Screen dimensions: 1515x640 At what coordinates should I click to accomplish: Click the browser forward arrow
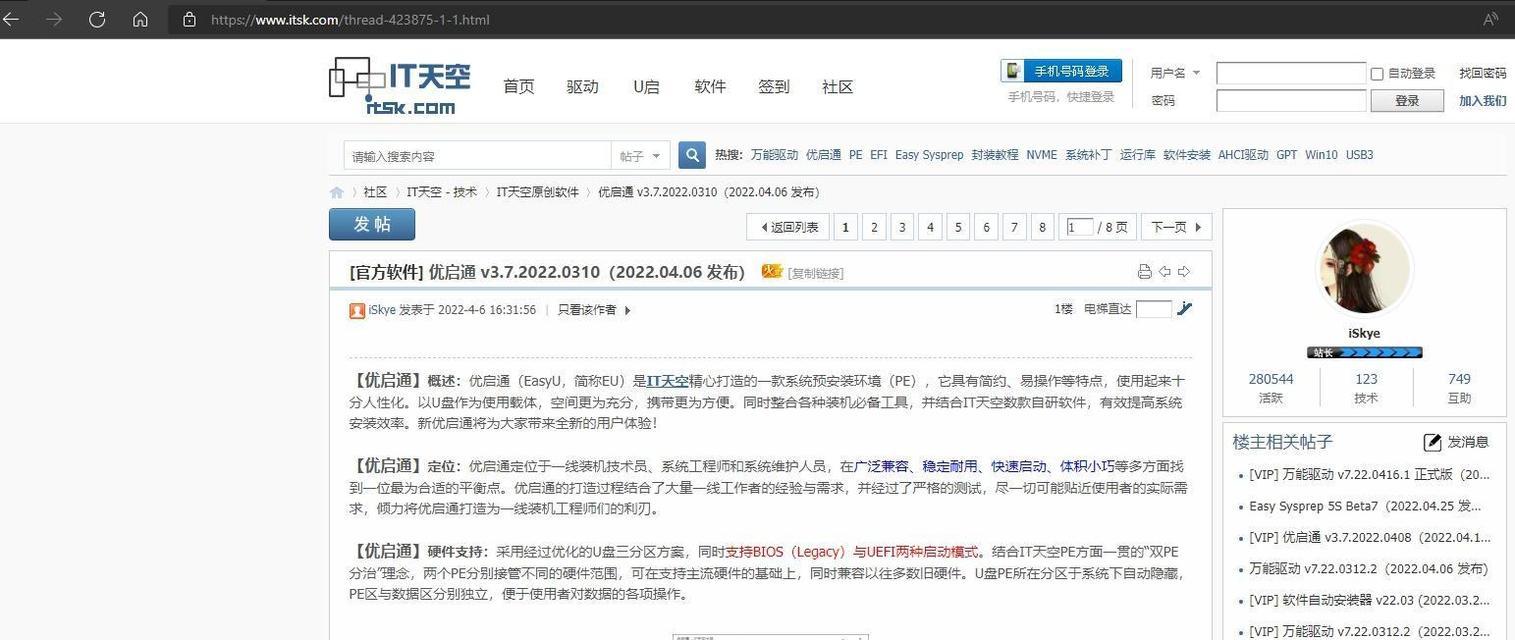pos(54,19)
